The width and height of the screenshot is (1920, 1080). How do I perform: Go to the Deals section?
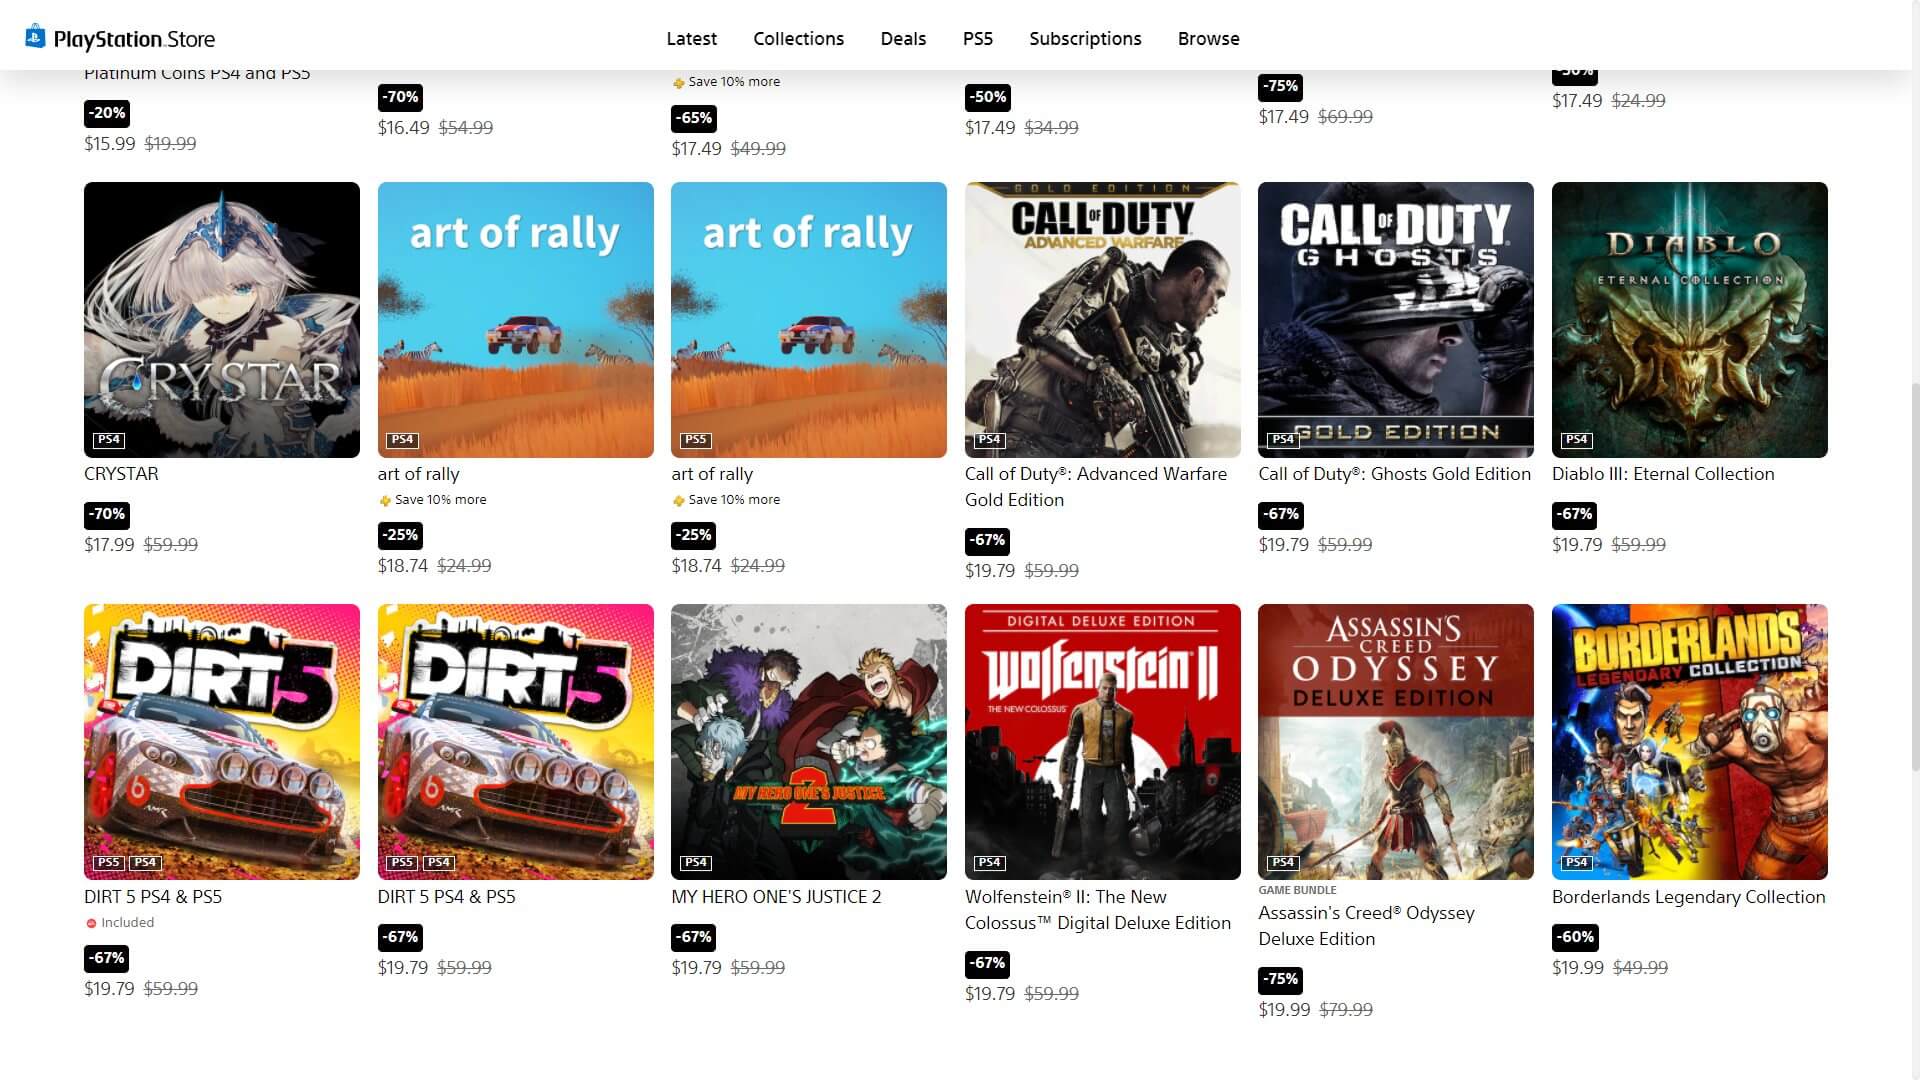click(903, 38)
